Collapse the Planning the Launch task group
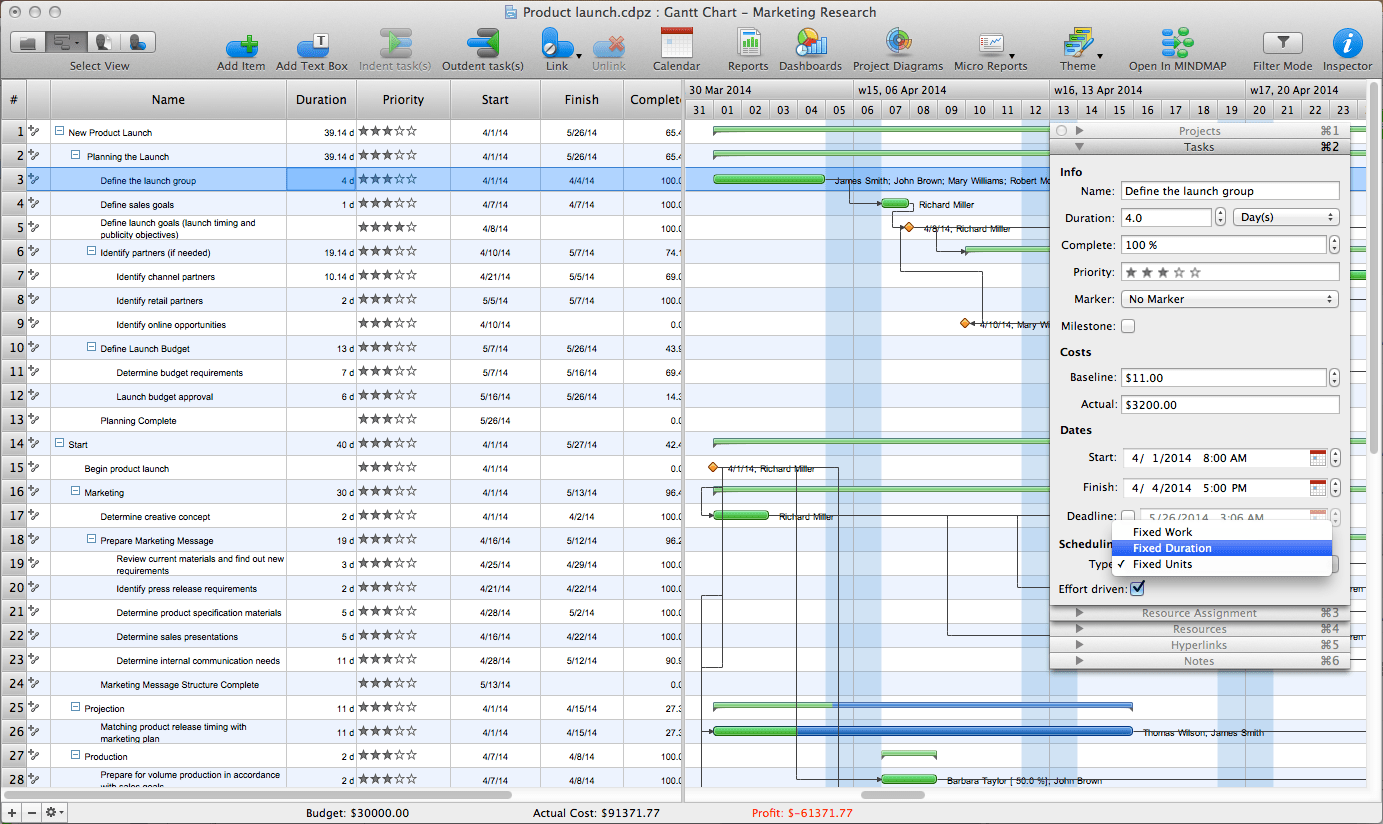The height and width of the screenshot is (824, 1383). 74,155
